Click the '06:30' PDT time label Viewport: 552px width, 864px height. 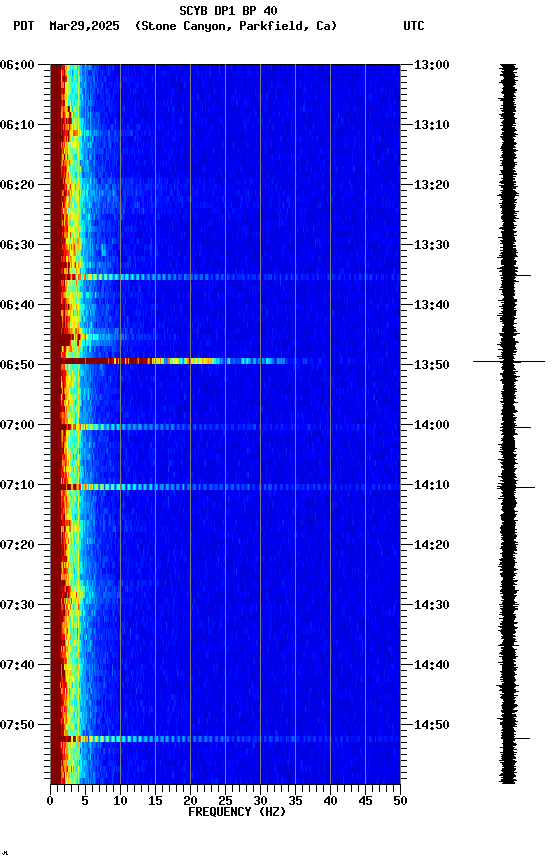17,245
